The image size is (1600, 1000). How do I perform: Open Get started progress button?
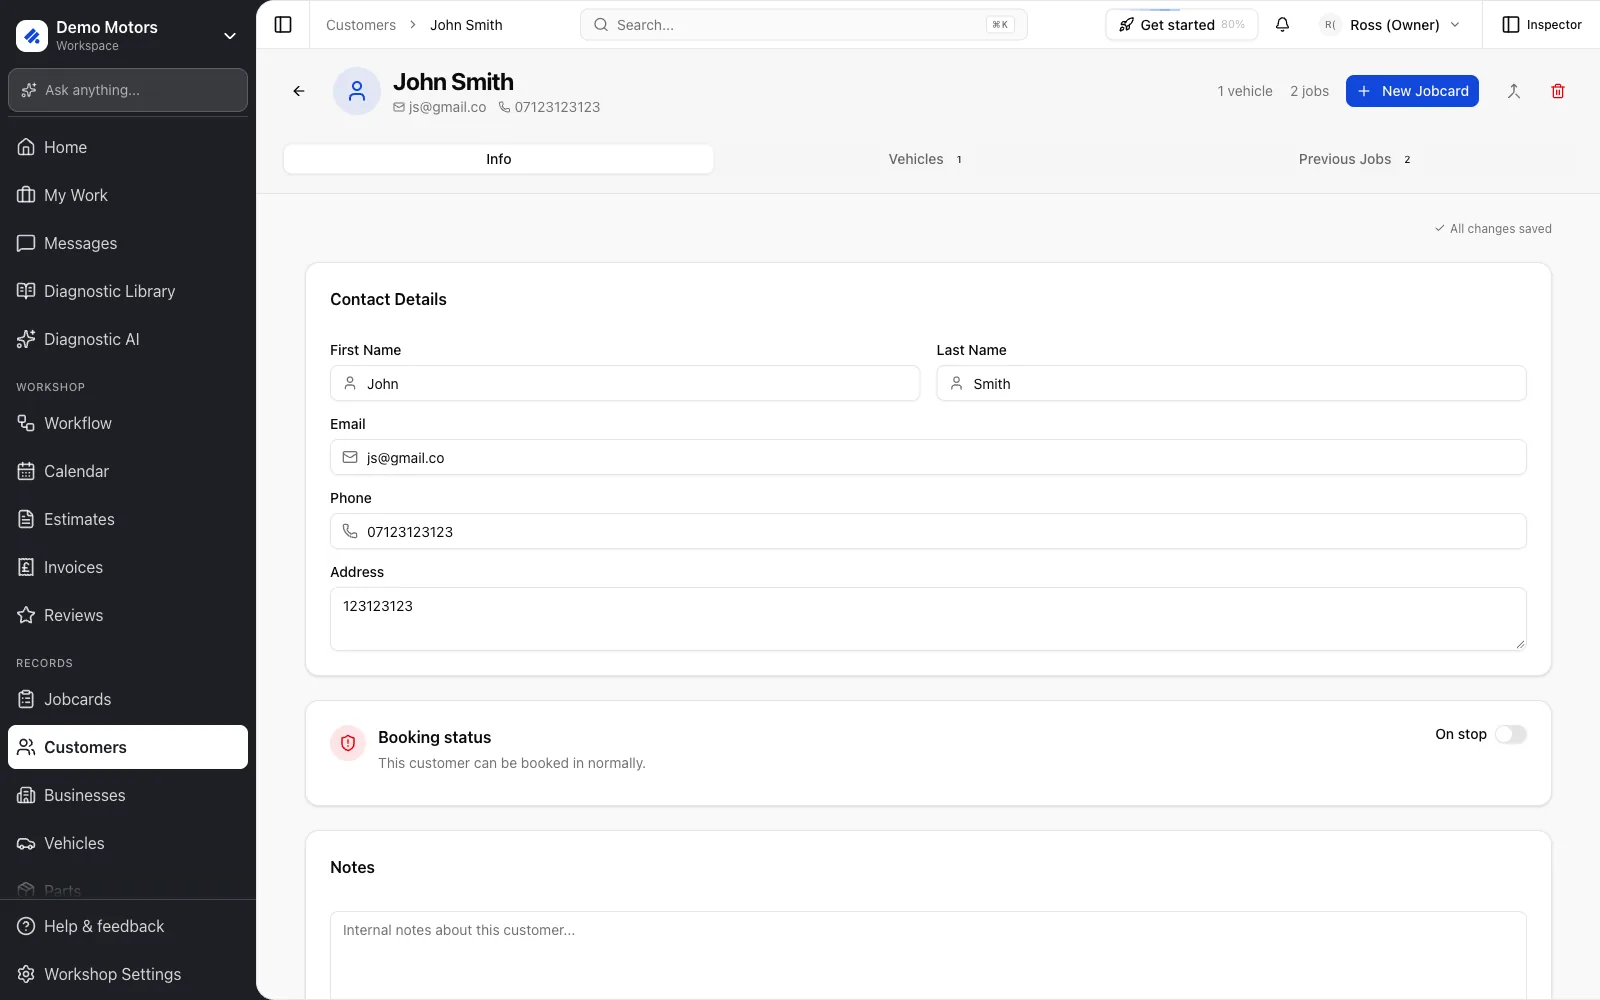pyautogui.click(x=1181, y=25)
